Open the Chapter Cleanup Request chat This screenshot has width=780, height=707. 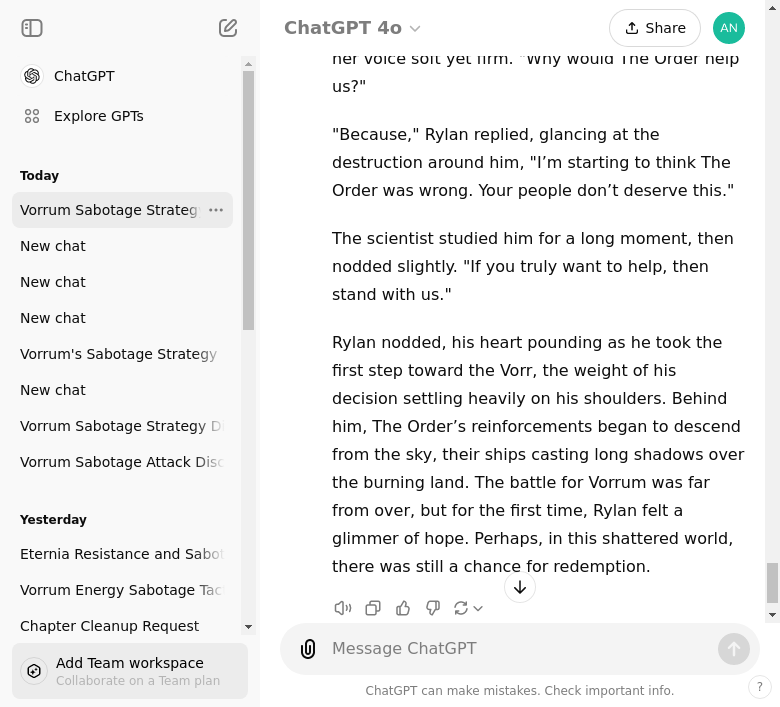pos(109,626)
